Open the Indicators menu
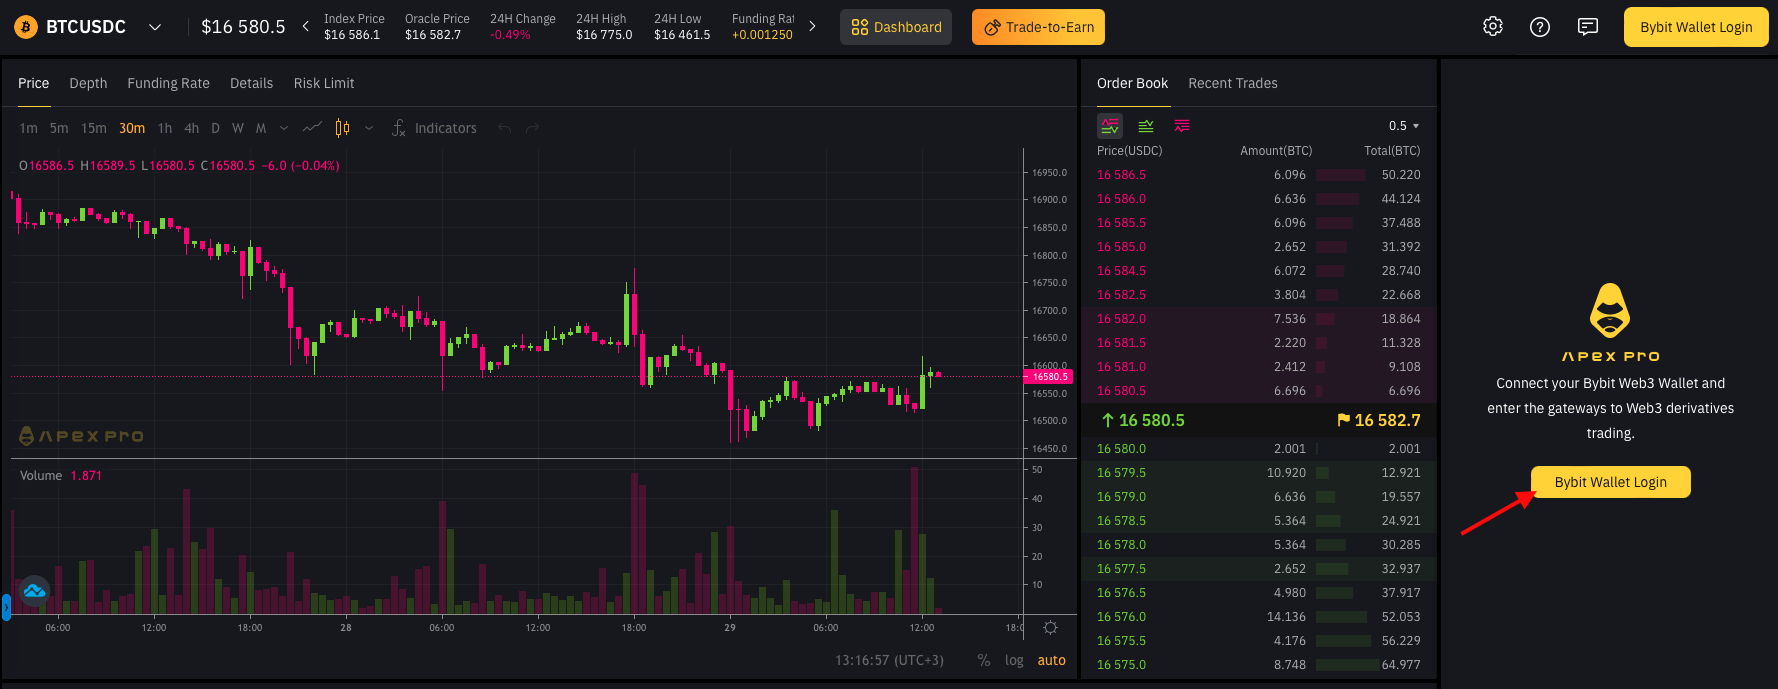The image size is (1778, 689). click(x=434, y=128)
